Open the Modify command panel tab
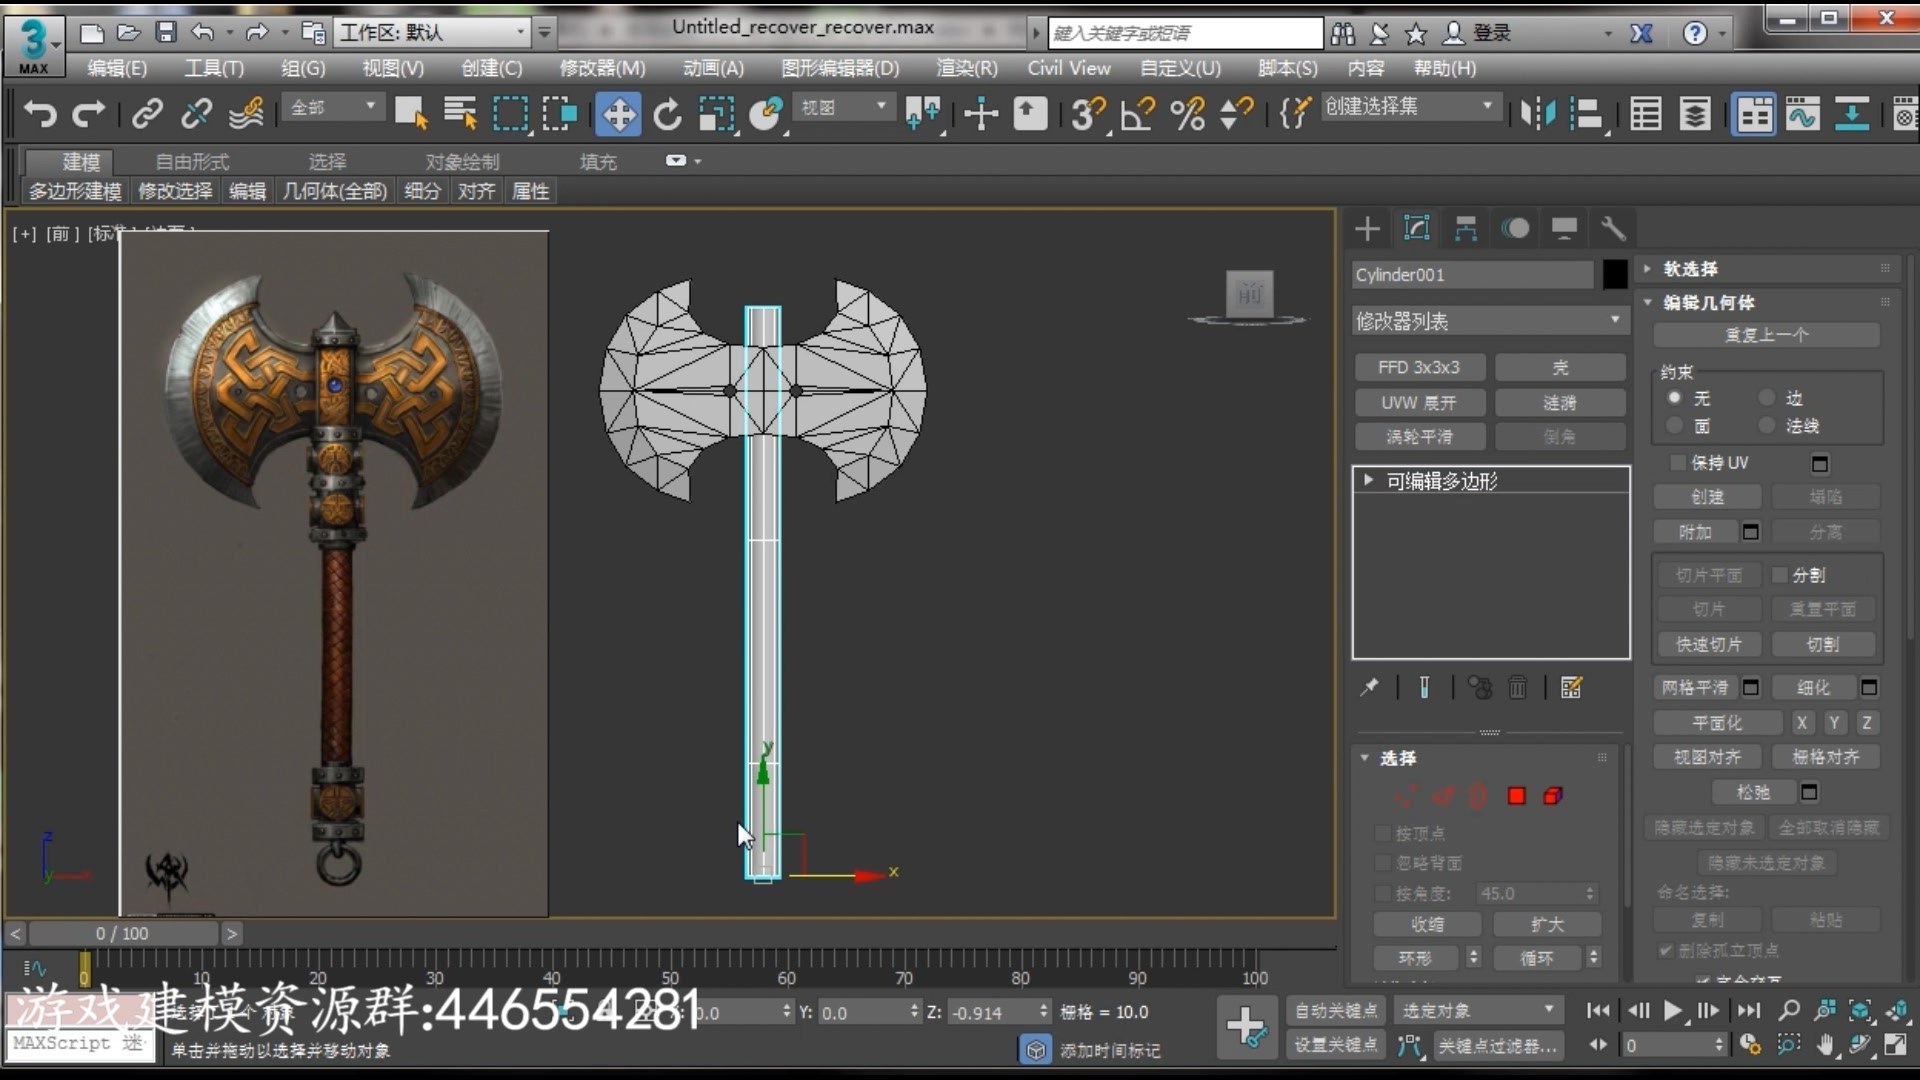Viewport: 1920px width, 1080px height. click(x=1417, y=228)
